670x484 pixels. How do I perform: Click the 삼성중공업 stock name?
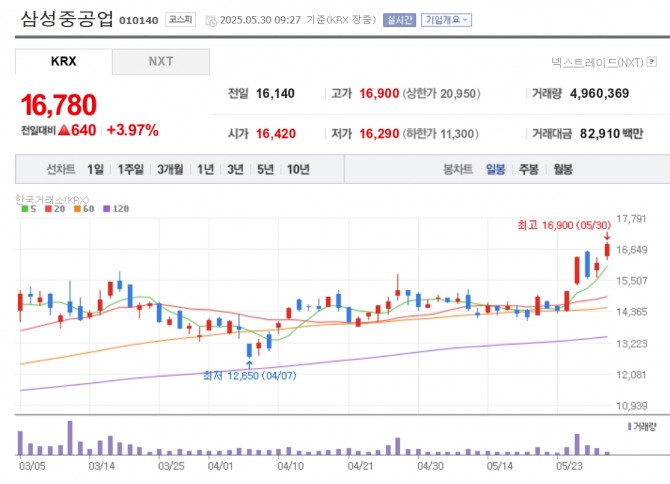[67, 18]
